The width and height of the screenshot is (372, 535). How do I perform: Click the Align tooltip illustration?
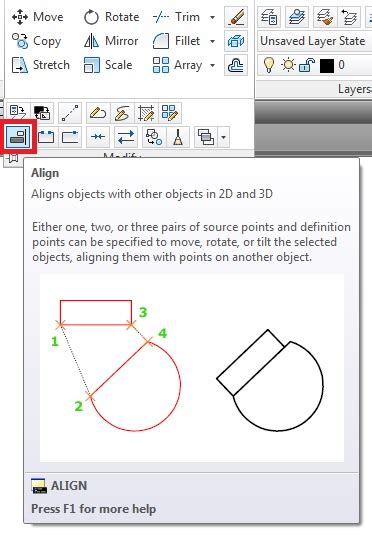coord(192,367)
